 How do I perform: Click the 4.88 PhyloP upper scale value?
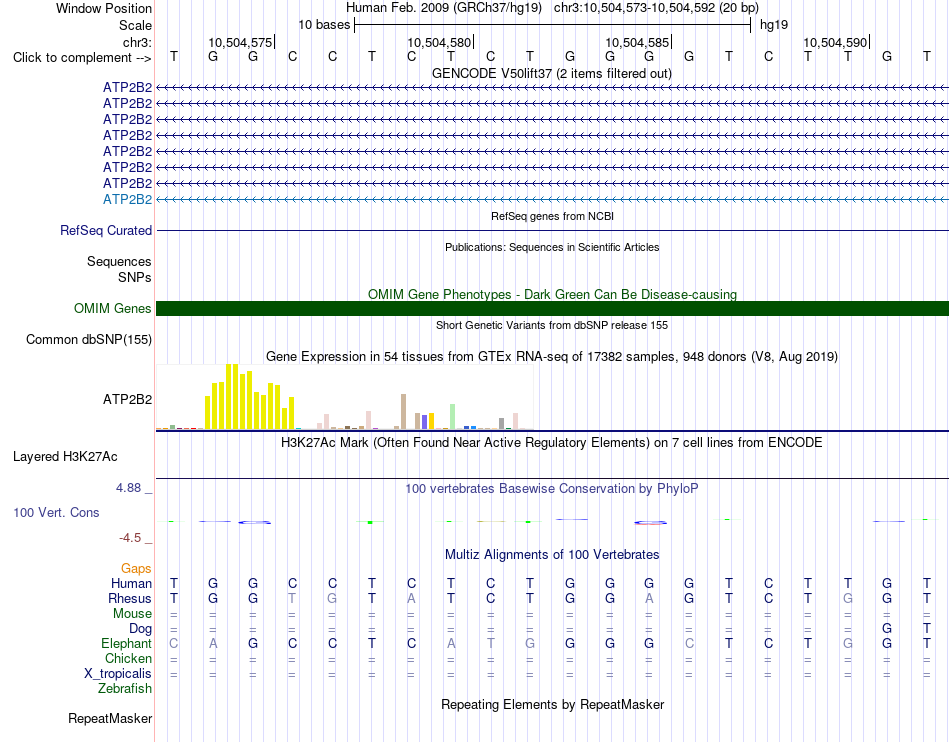point(128,488)
